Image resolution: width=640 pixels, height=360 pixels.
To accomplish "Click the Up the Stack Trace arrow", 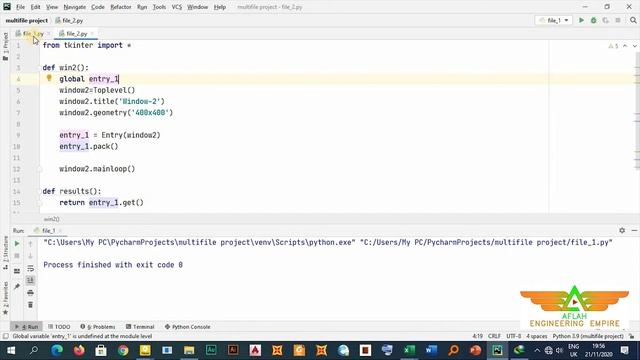I will pyautogui.click(x=30, y=244).
